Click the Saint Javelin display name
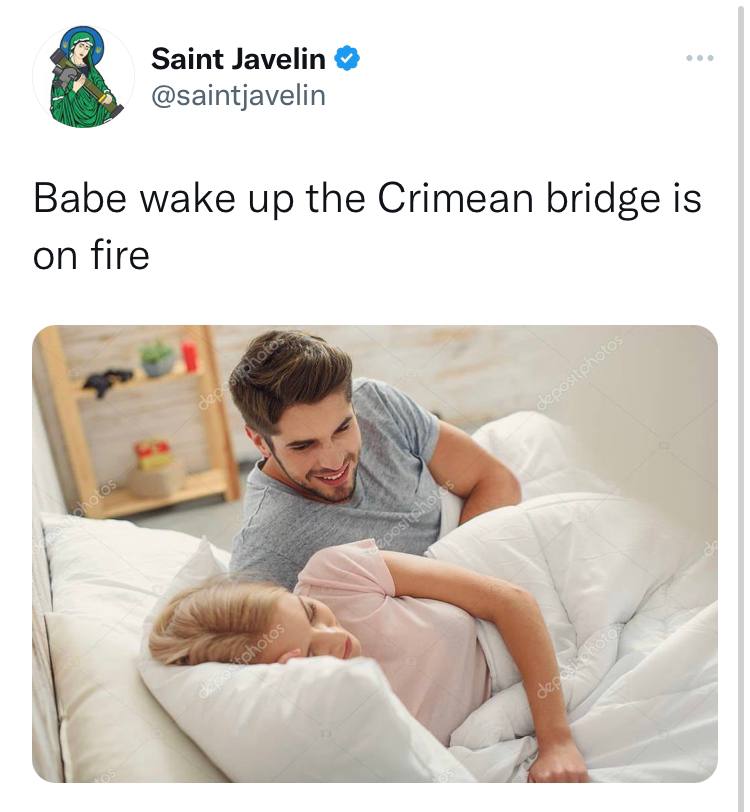Image resolution: width=750 pixels, height=812 pixels. click(238, 58)
